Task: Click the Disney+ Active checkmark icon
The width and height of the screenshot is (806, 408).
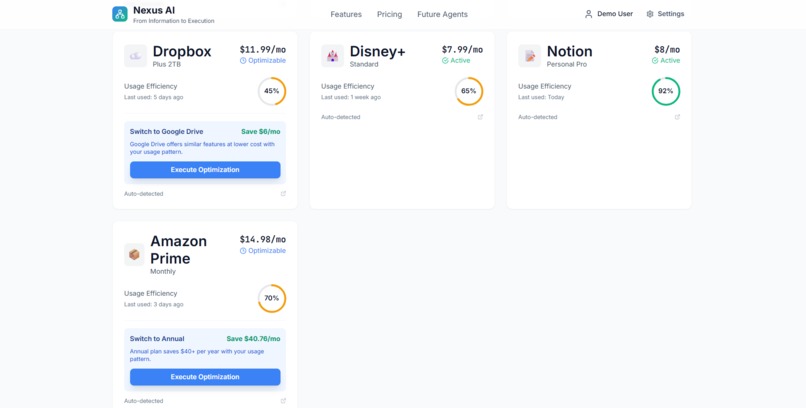Action: (445, 61)
